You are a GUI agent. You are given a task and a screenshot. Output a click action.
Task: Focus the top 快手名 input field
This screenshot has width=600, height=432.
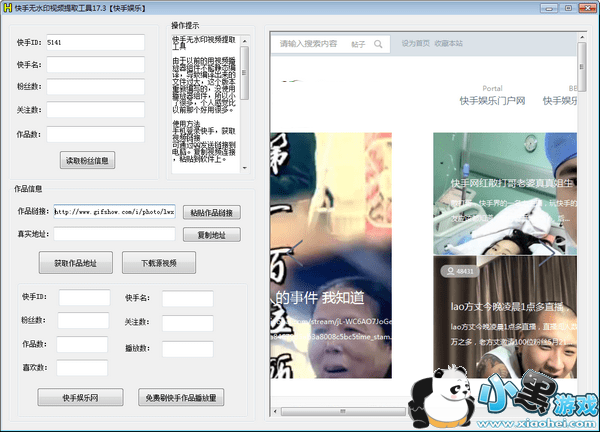pyautogui.click(x=96, y=64)
